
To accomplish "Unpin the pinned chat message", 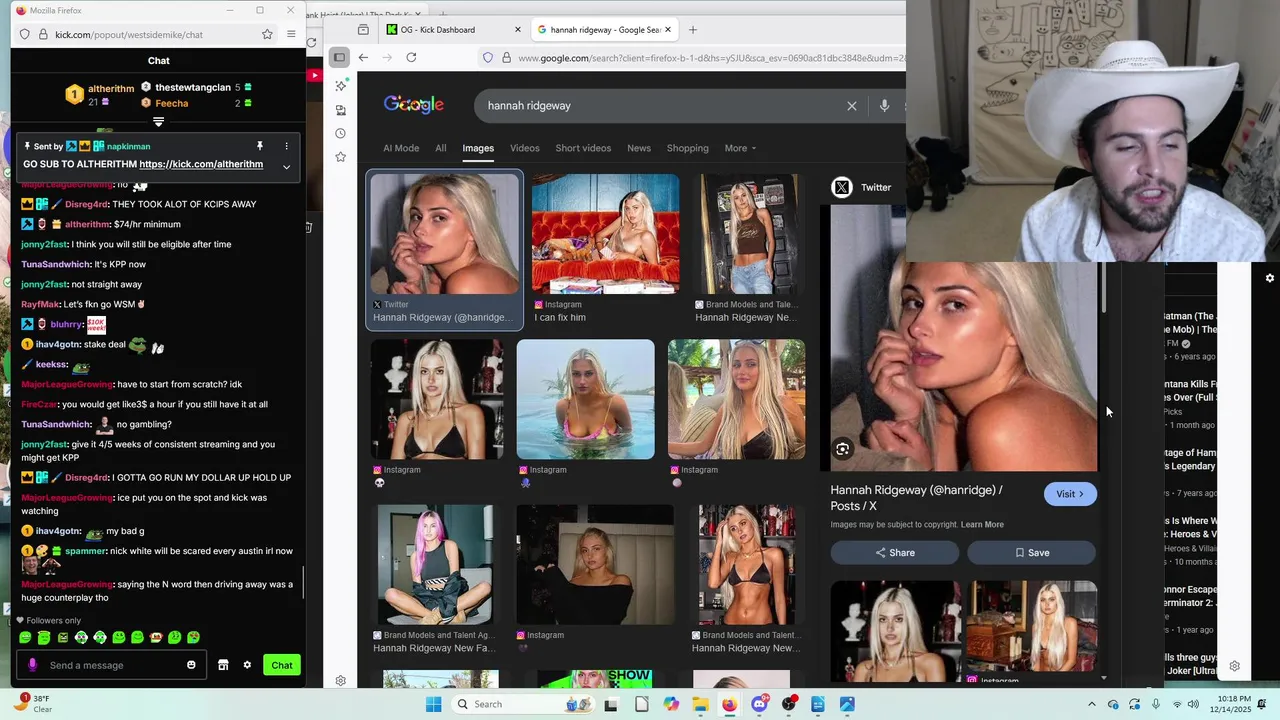I will point(259,146).
